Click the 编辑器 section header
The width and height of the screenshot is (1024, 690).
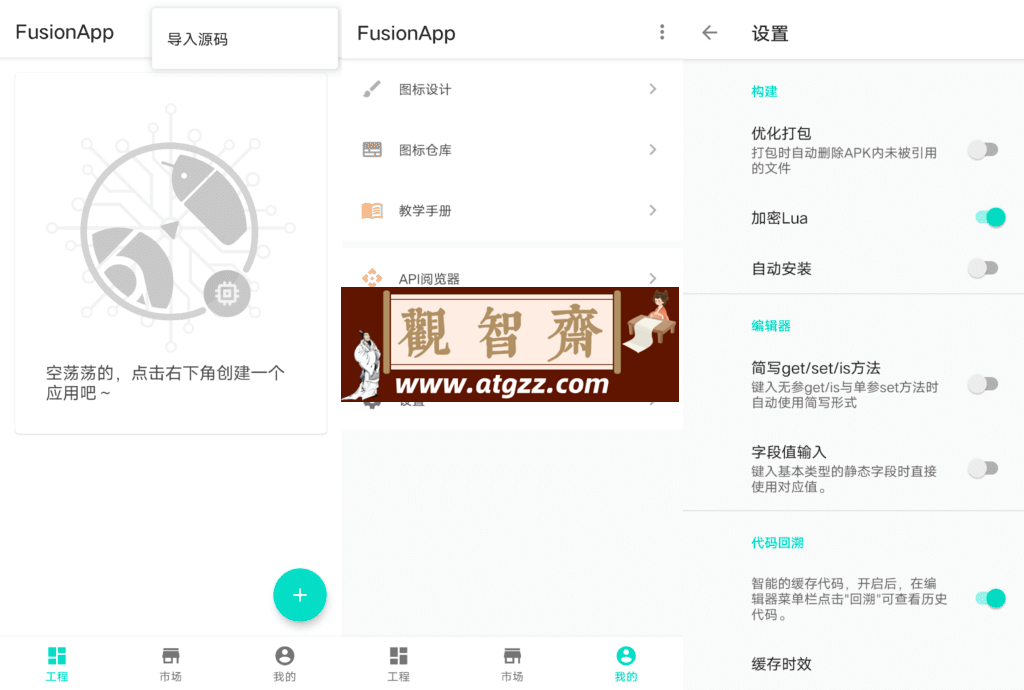(x=771, y=326)
